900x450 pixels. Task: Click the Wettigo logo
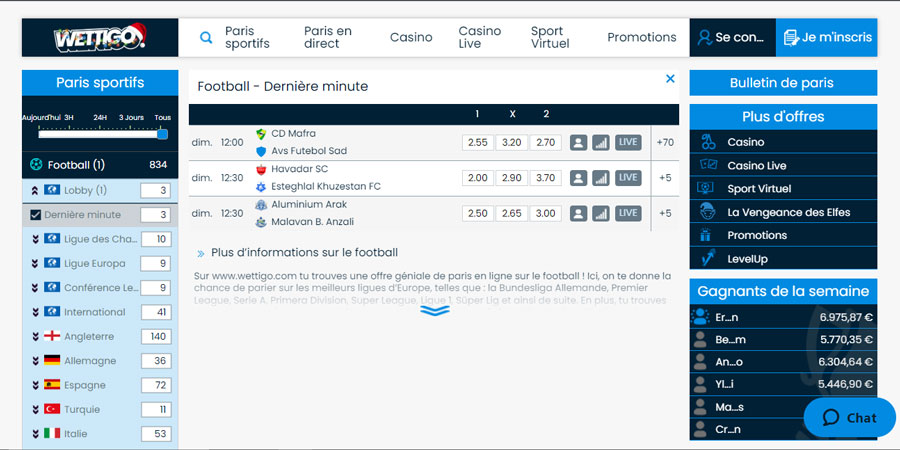pos(100,38)
